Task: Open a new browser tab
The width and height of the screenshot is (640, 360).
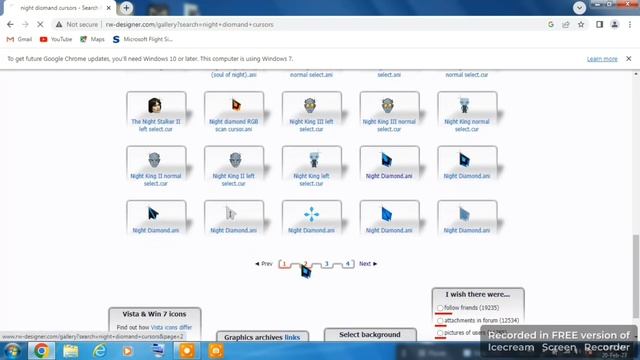Action: 127,8
